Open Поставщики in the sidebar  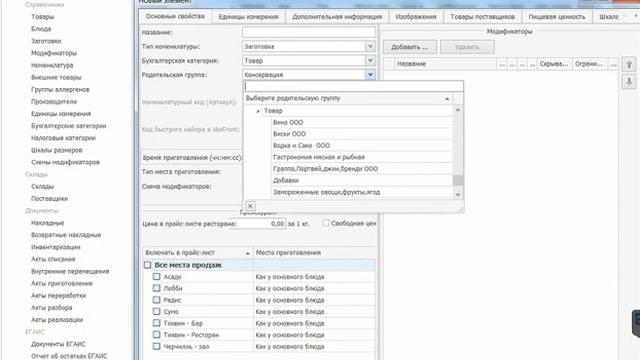[49, 199]
